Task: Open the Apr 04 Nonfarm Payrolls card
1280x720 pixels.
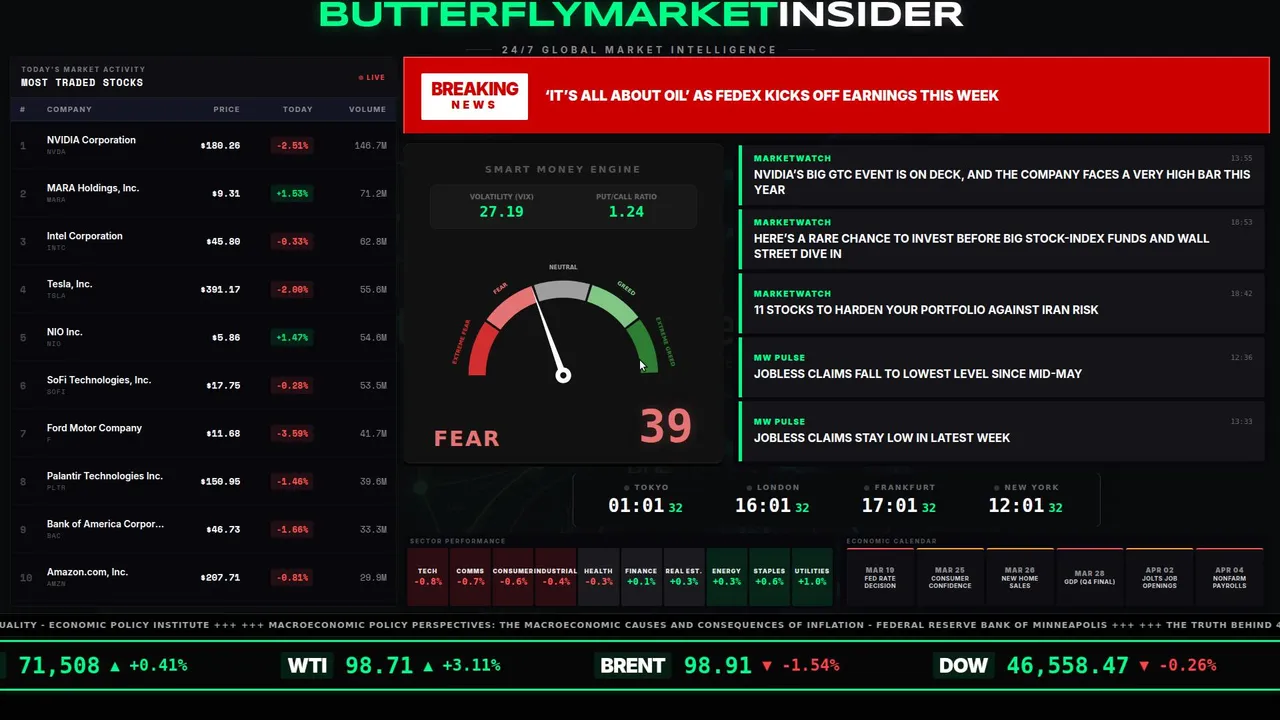Action: (x=1230, y=577)
